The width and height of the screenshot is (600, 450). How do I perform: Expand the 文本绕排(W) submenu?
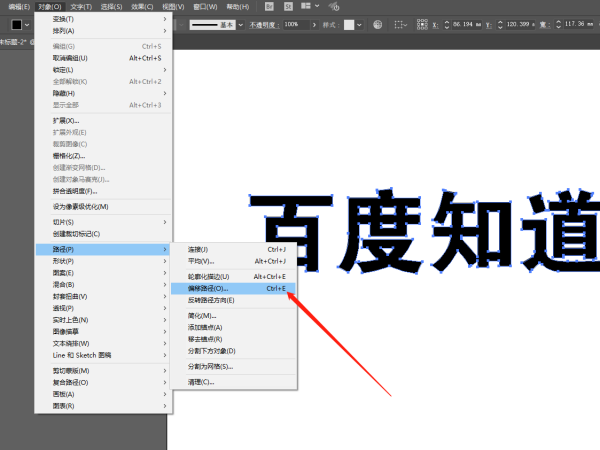[103, 344]
